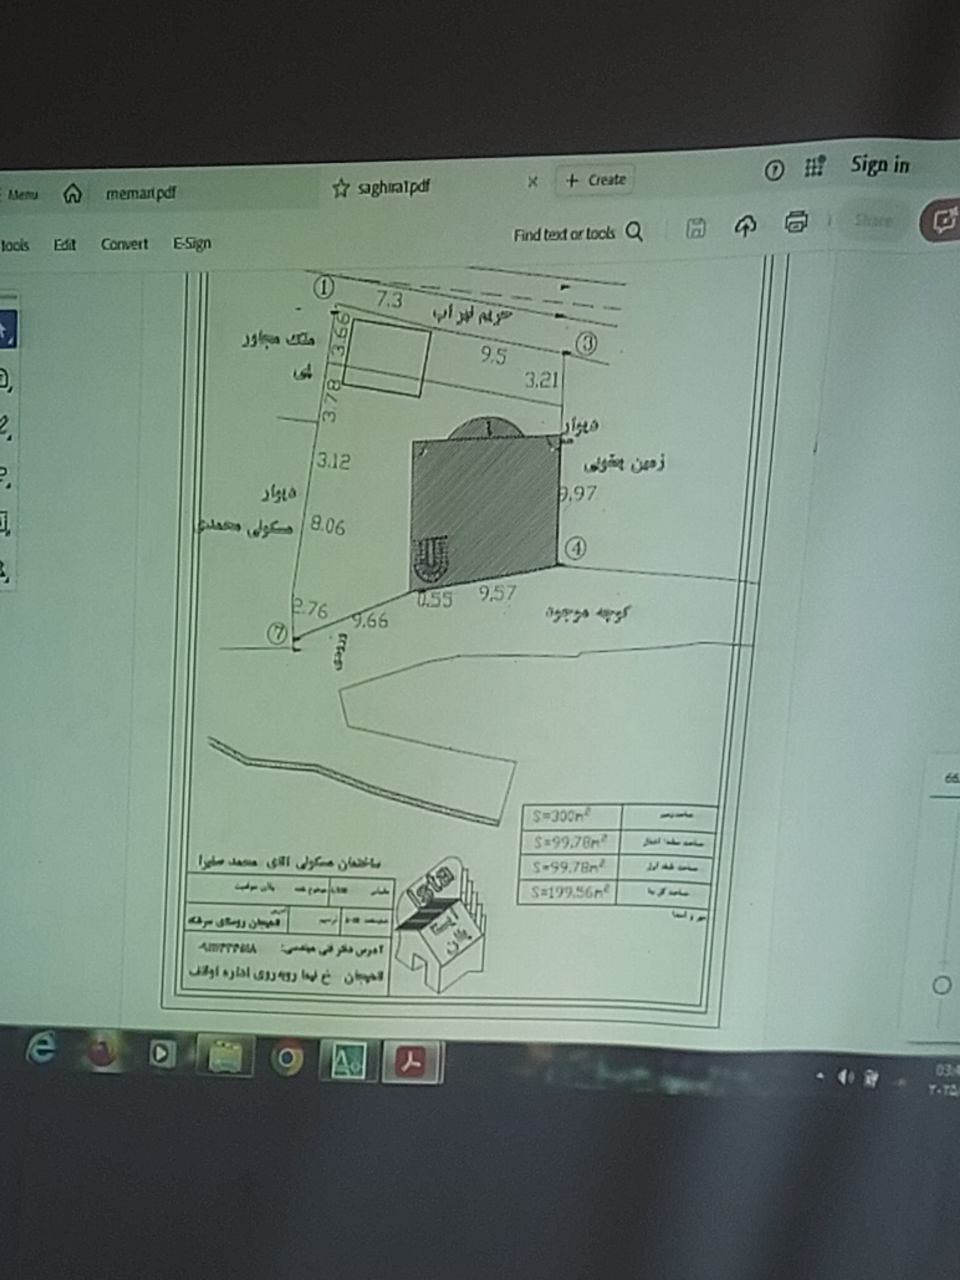
Task: Open Firefox from the taskbar
Action: pyautogui.click(x=101, y=1052)
